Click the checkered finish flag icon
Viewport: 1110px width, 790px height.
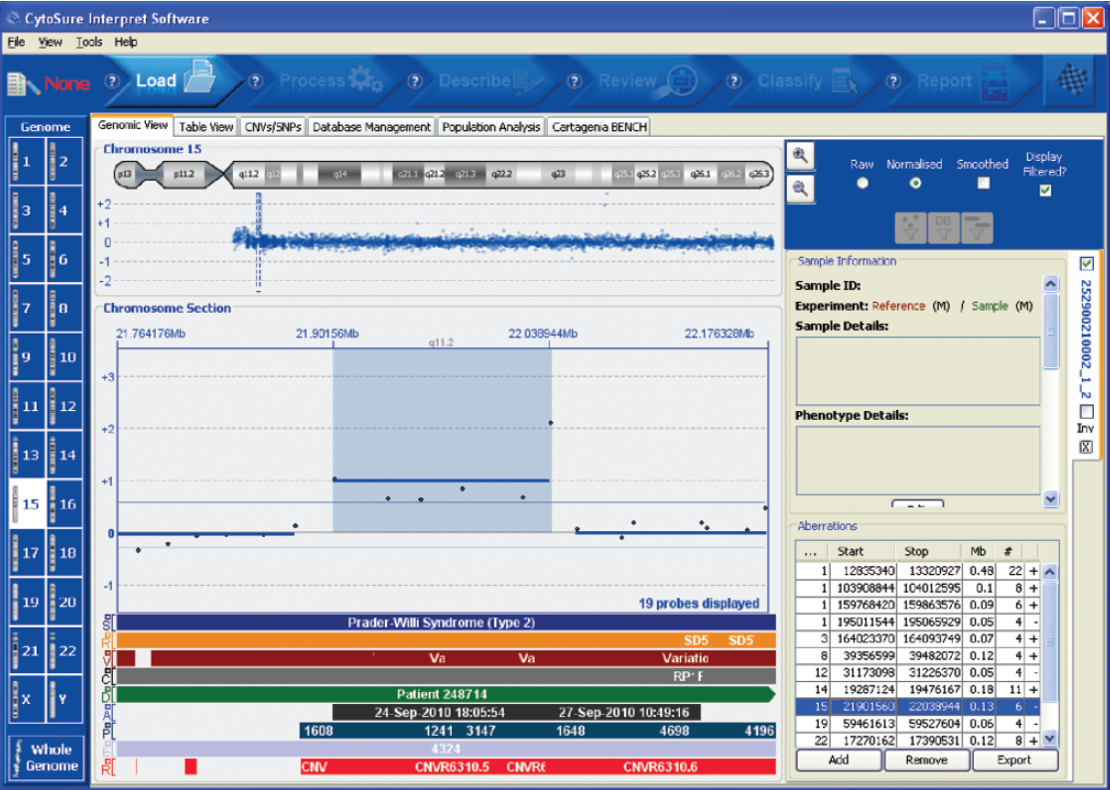click(1072, 80)
